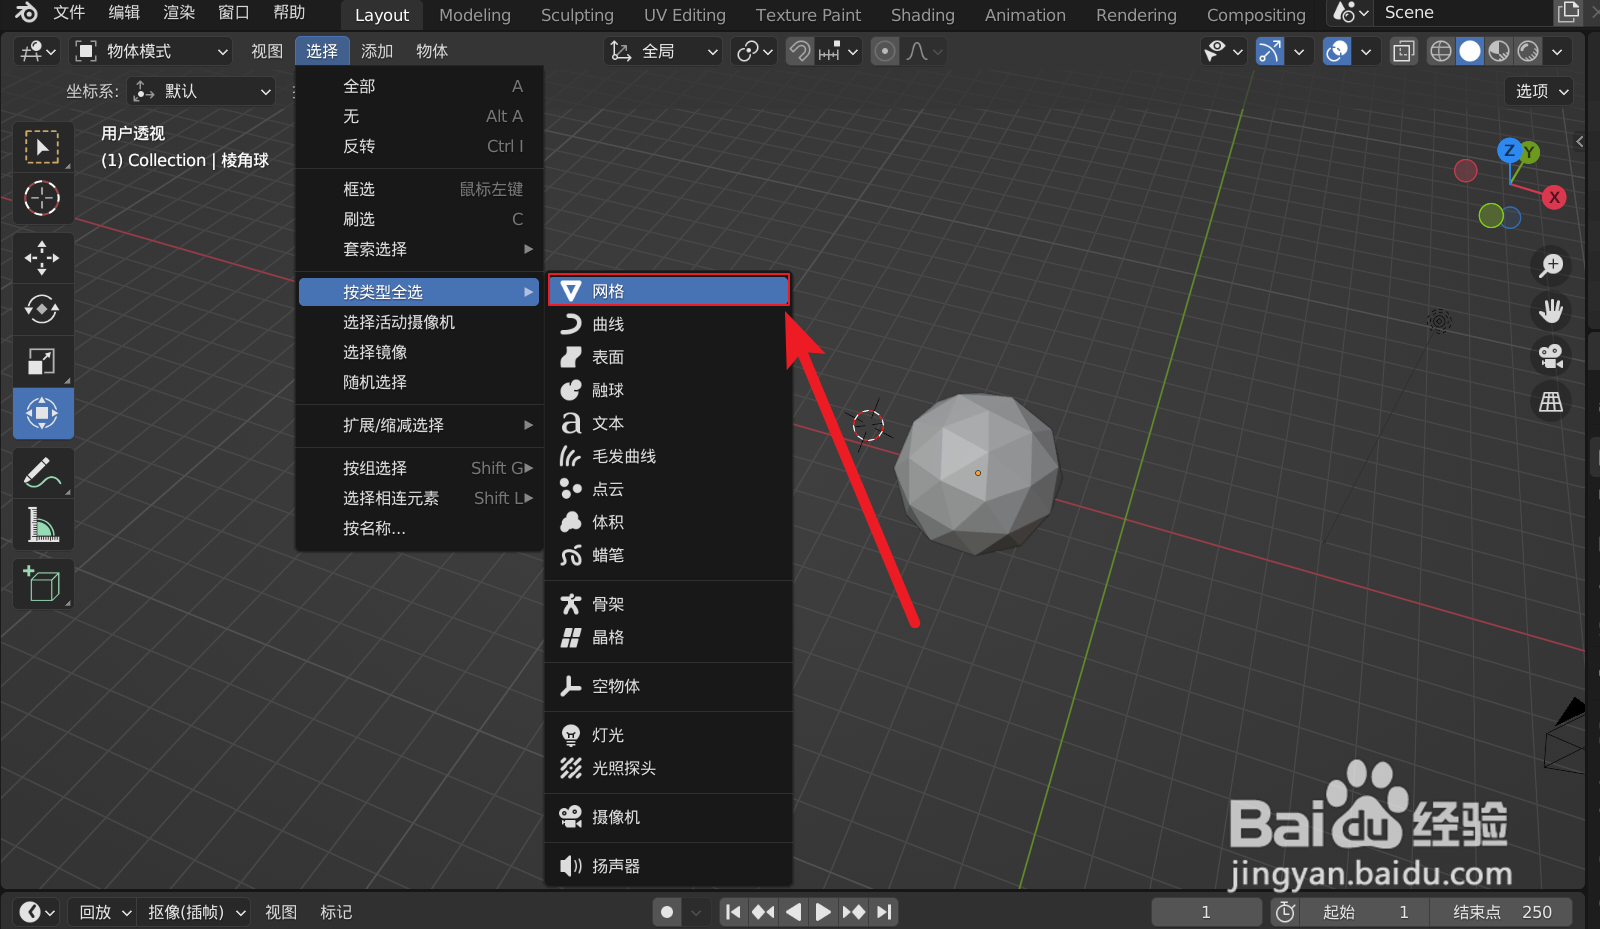Open pivot point dropdown

[755, 51]
